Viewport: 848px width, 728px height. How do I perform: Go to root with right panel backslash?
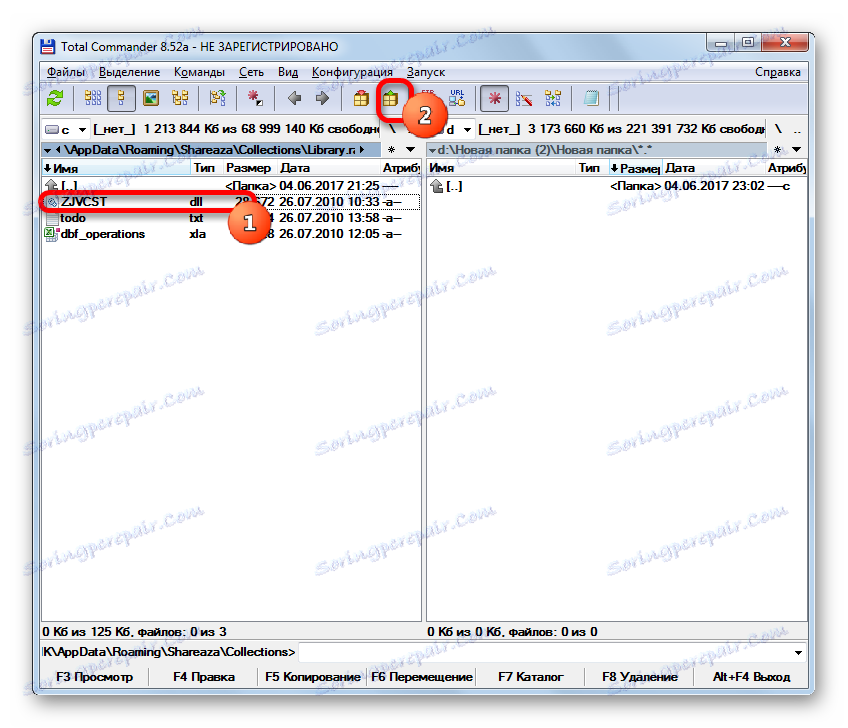[x=778, y=129]
